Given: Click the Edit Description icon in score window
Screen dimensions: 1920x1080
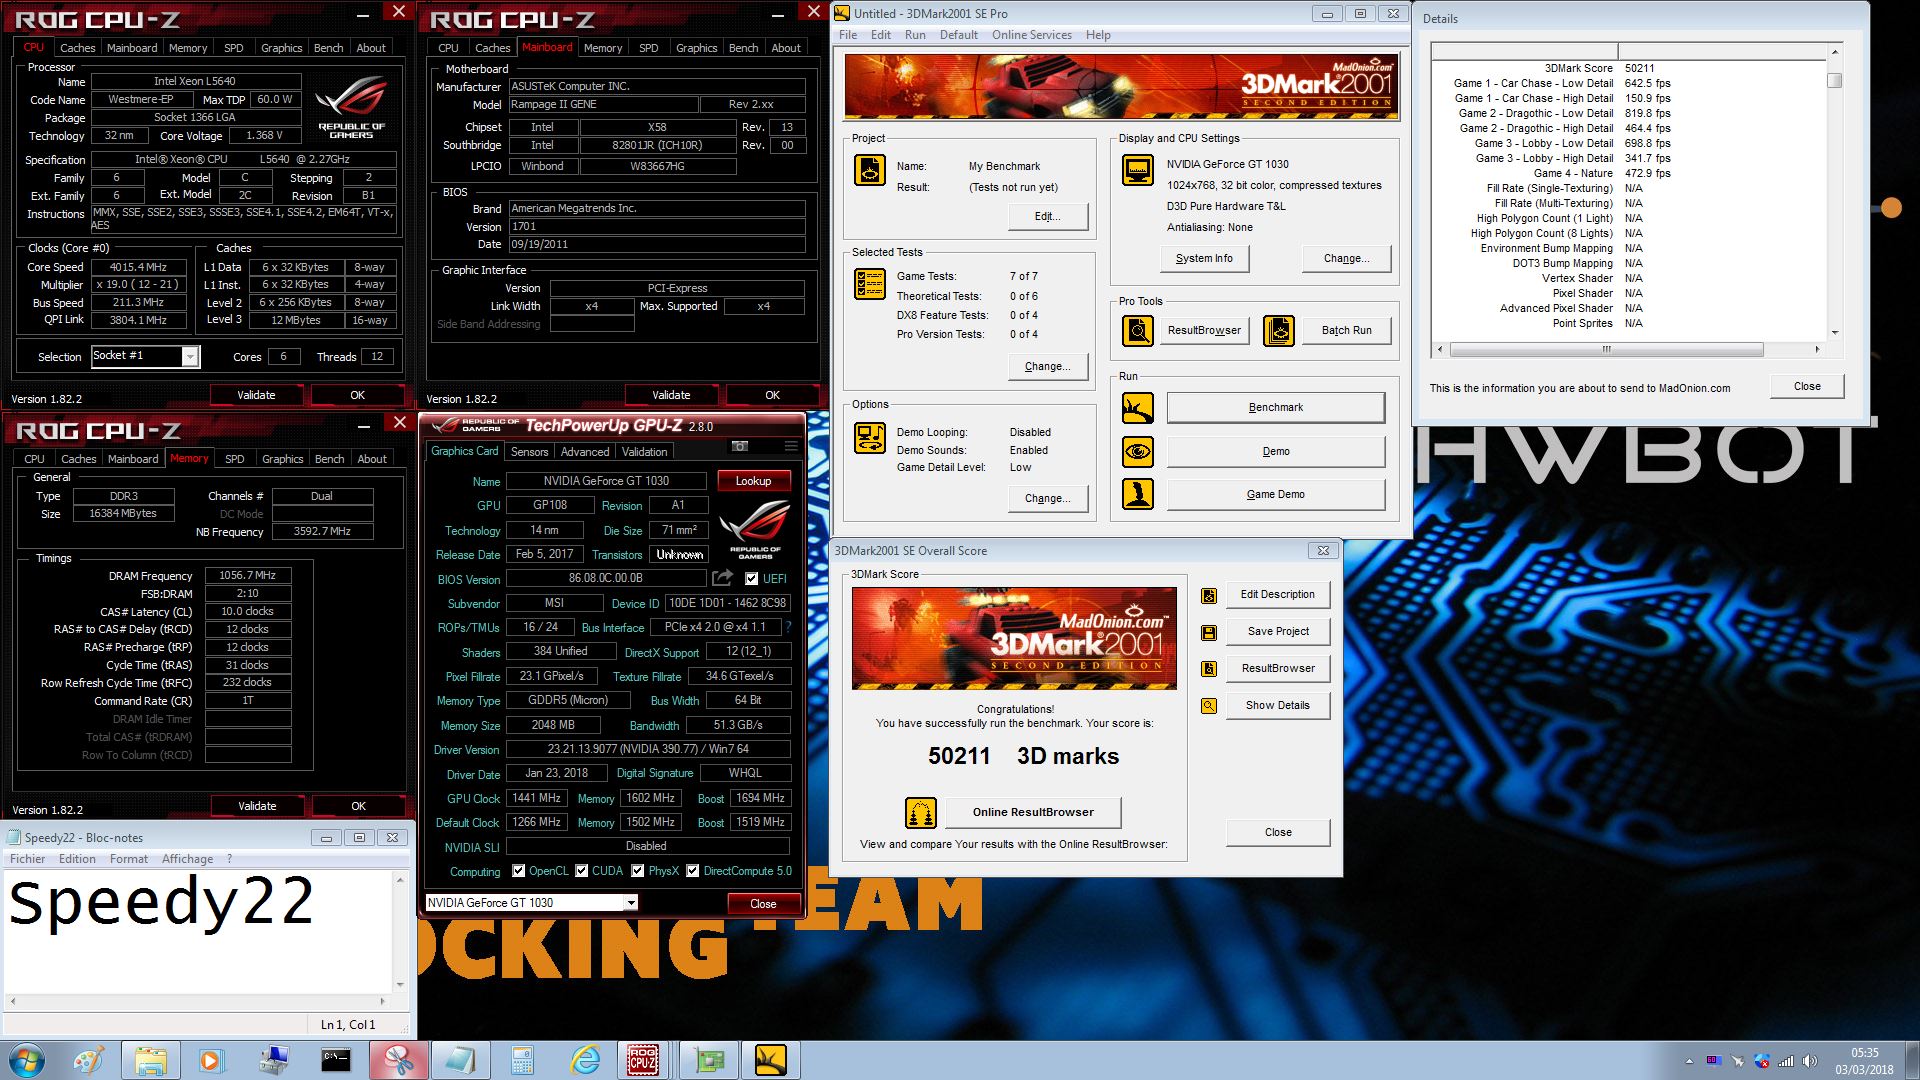Looking at the screenshot, I should pos(1209,595).
